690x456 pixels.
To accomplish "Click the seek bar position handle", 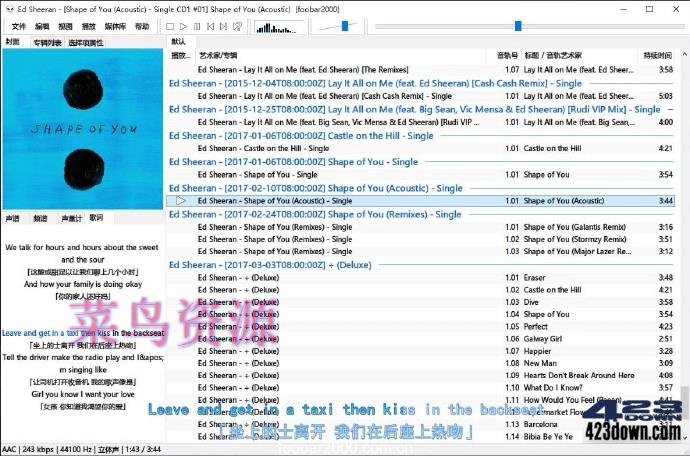I will [518, 26].
